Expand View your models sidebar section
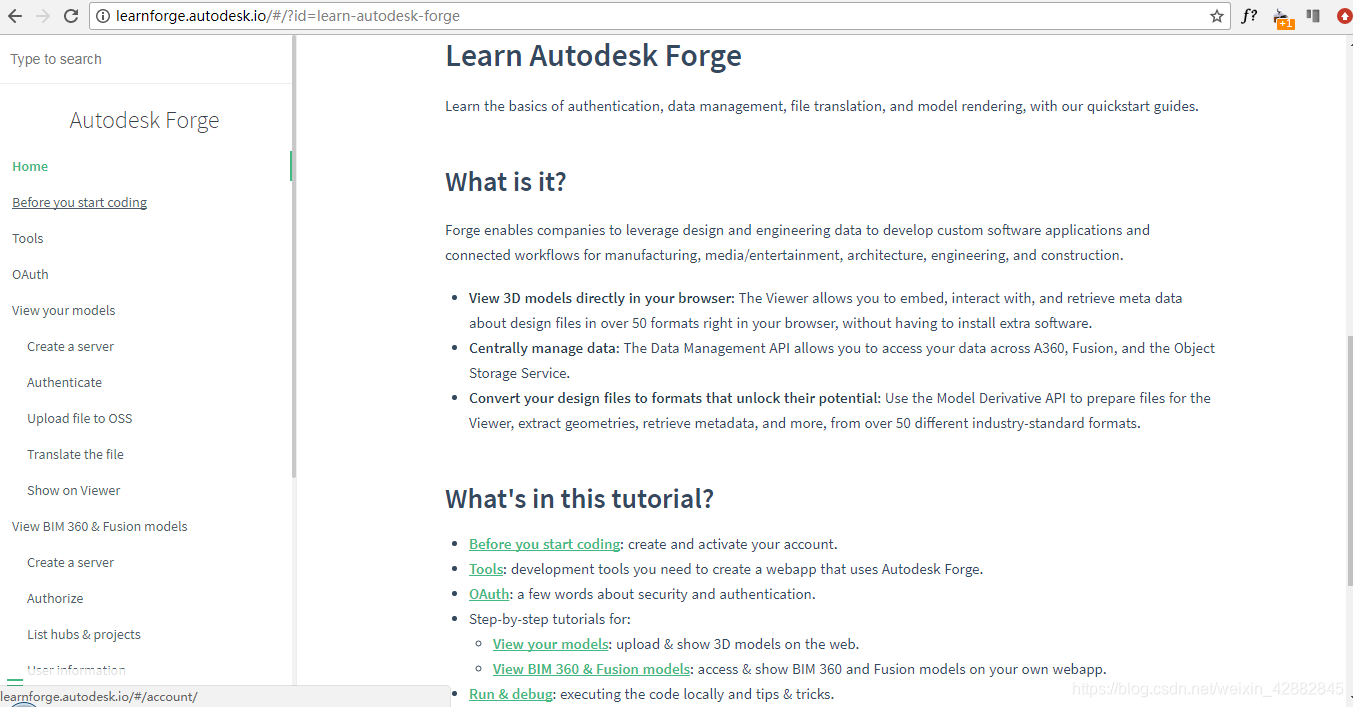Viewport: 1353px width, 707px height. [63, 310]
